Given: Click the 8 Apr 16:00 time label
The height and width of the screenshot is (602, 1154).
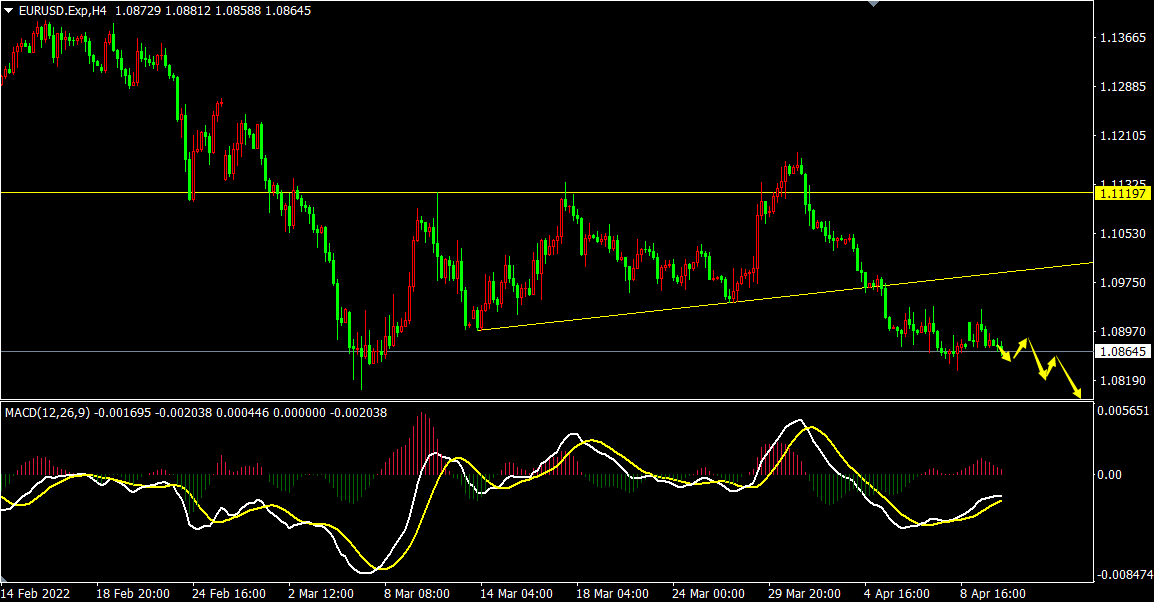Looking at the screenshot, I should click(x=991, y=593).
